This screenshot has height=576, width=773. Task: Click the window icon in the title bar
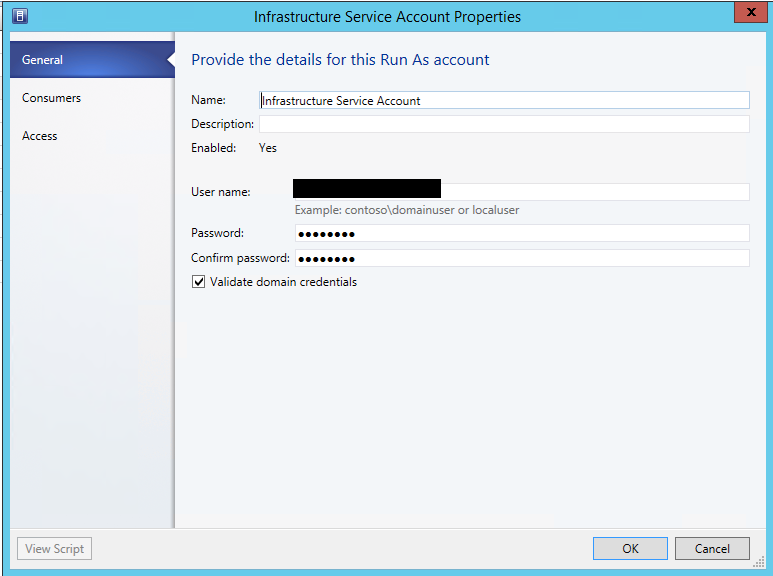(x=19, y=16)
